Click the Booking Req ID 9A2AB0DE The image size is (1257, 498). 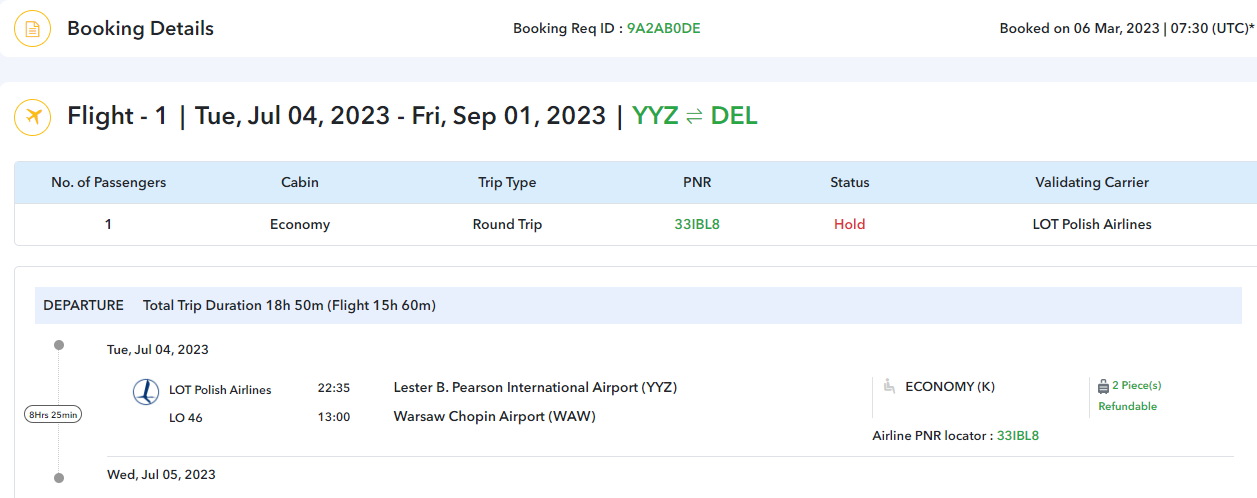pyautogui.click(x=663, y=29)
